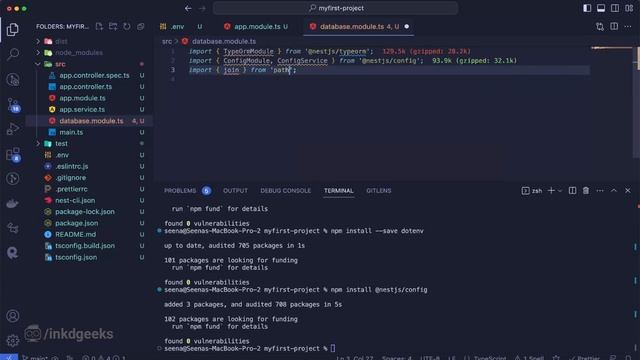Viewport: 640px width, 360px height.
Task: Open the Docker view in activity bar
Action: point(13,203)
